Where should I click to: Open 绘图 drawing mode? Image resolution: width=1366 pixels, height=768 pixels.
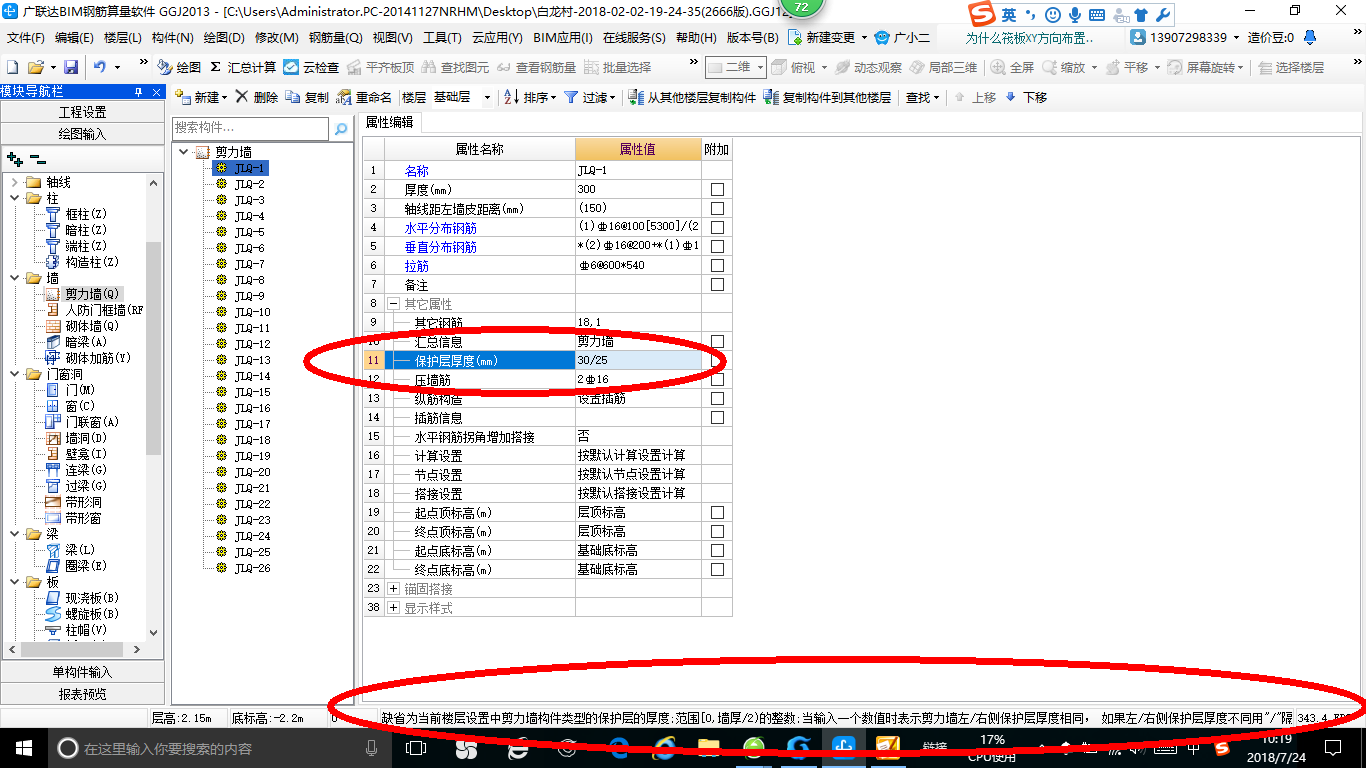point(180,67)
